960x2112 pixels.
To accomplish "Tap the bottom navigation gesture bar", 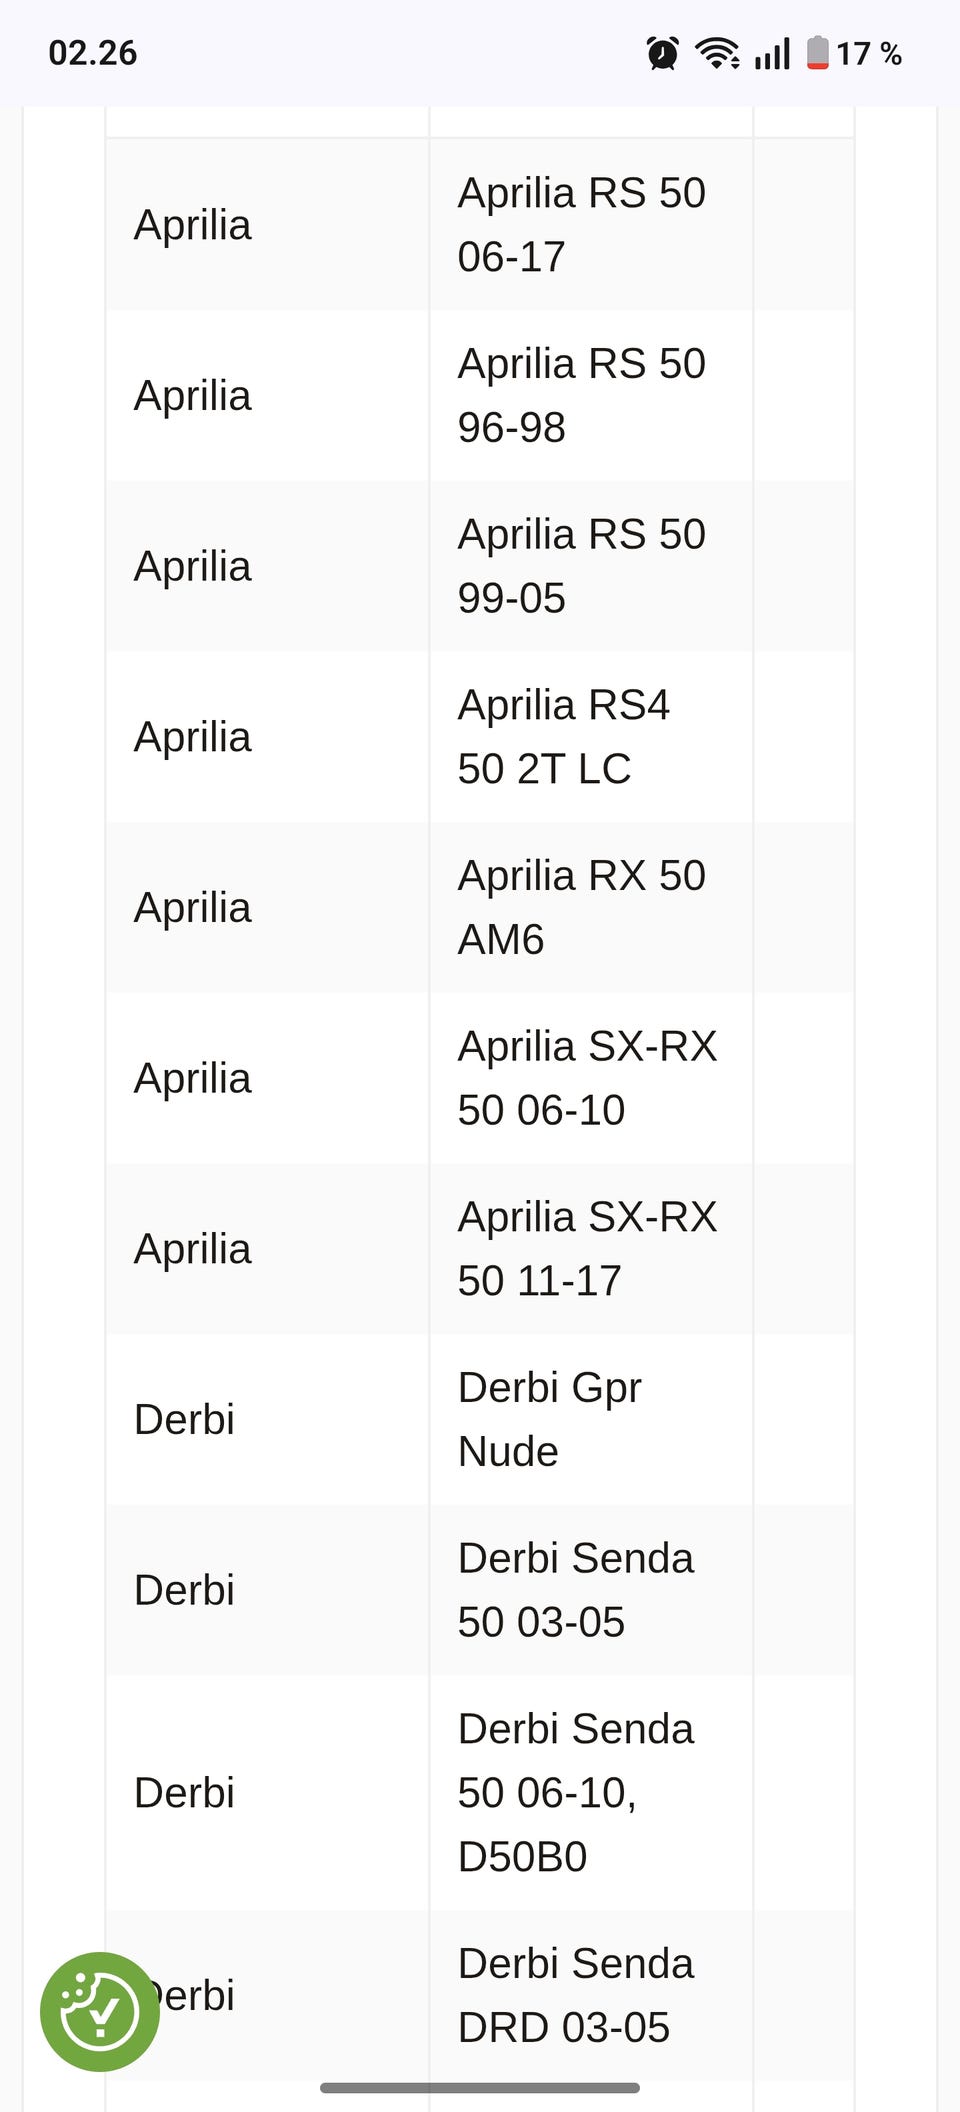I will 480,2087.
